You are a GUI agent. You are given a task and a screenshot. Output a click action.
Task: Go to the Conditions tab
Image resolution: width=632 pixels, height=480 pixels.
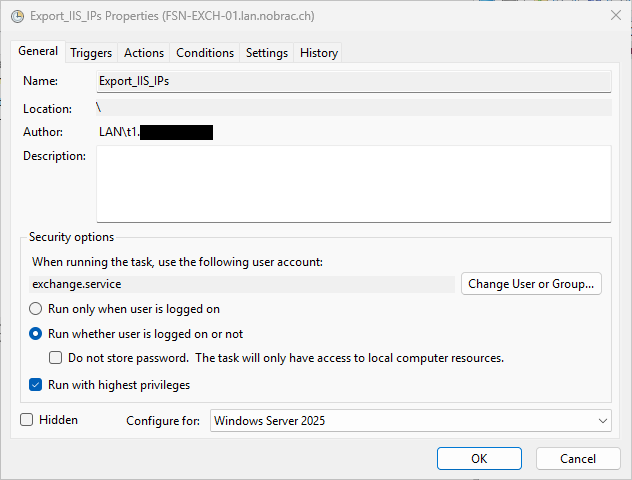click(x=205, y=53)
